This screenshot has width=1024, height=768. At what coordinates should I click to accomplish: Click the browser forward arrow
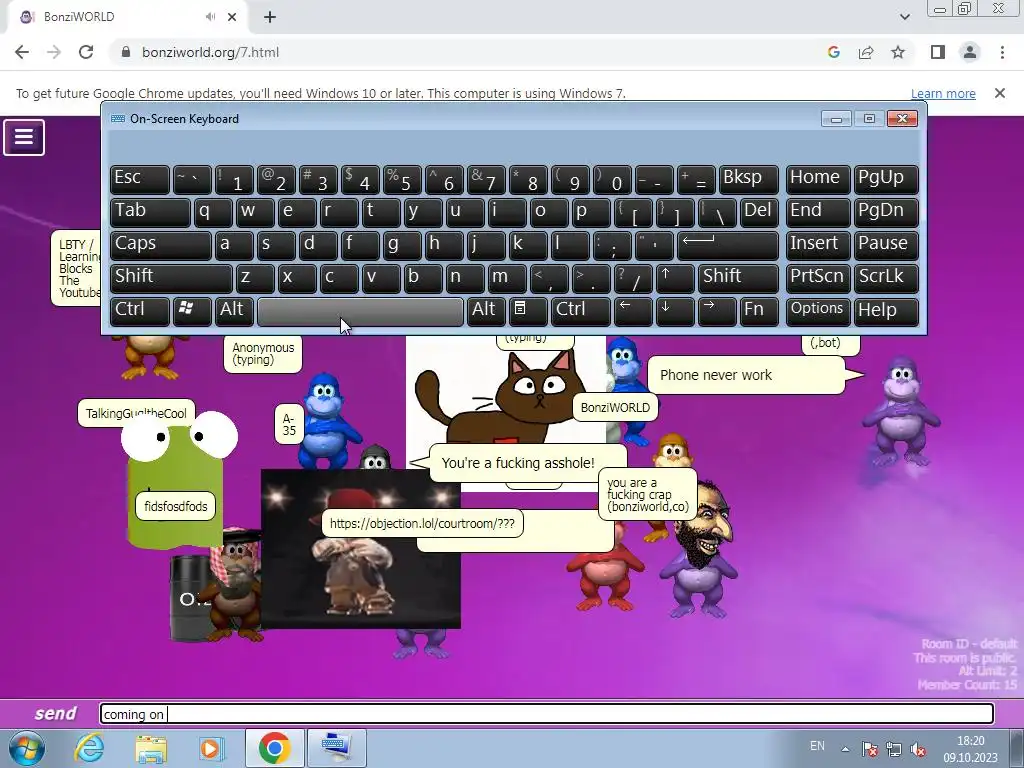tap(54, 52)
